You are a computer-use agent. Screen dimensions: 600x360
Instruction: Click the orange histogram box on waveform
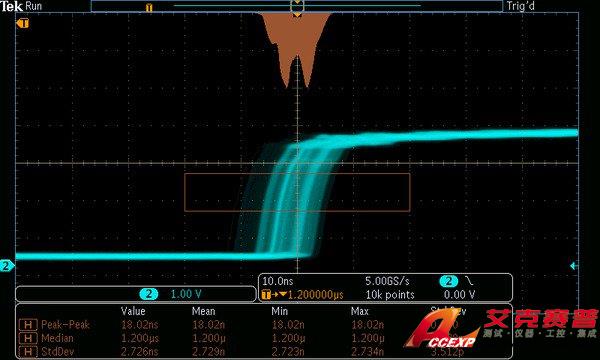click(x=297, y=192)
